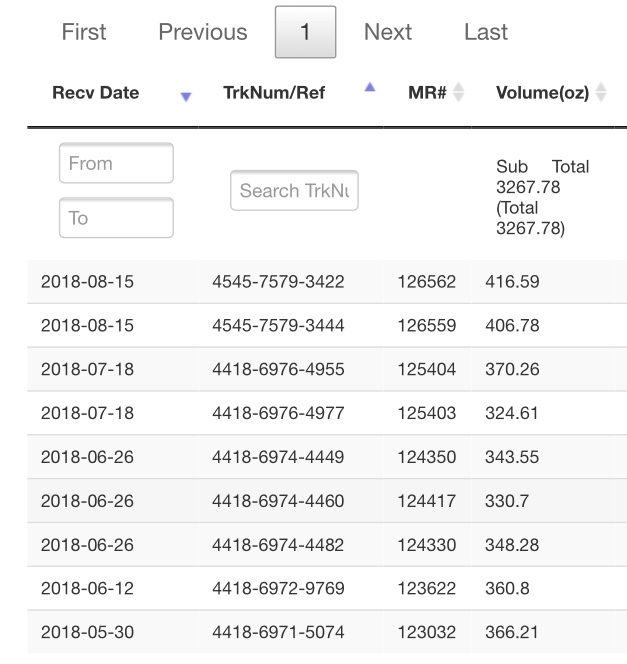Select the row with MR# 126559
The width and height of the screenshot is (627, 664).
[x=327, y=325]
